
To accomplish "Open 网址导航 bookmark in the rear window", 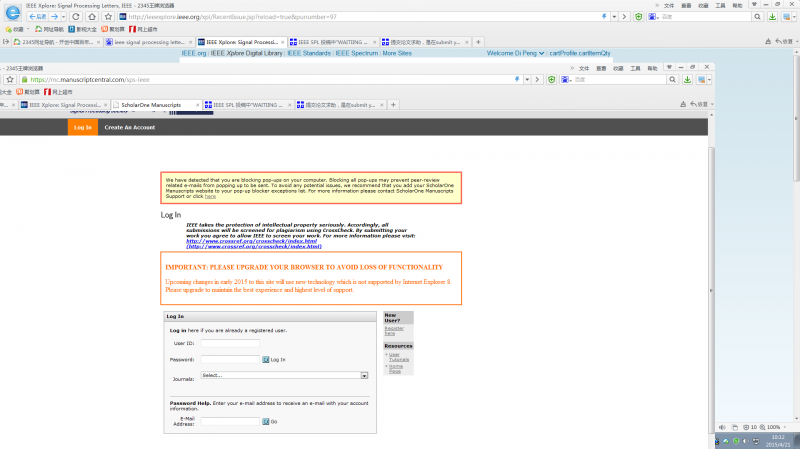I will 49,30.
